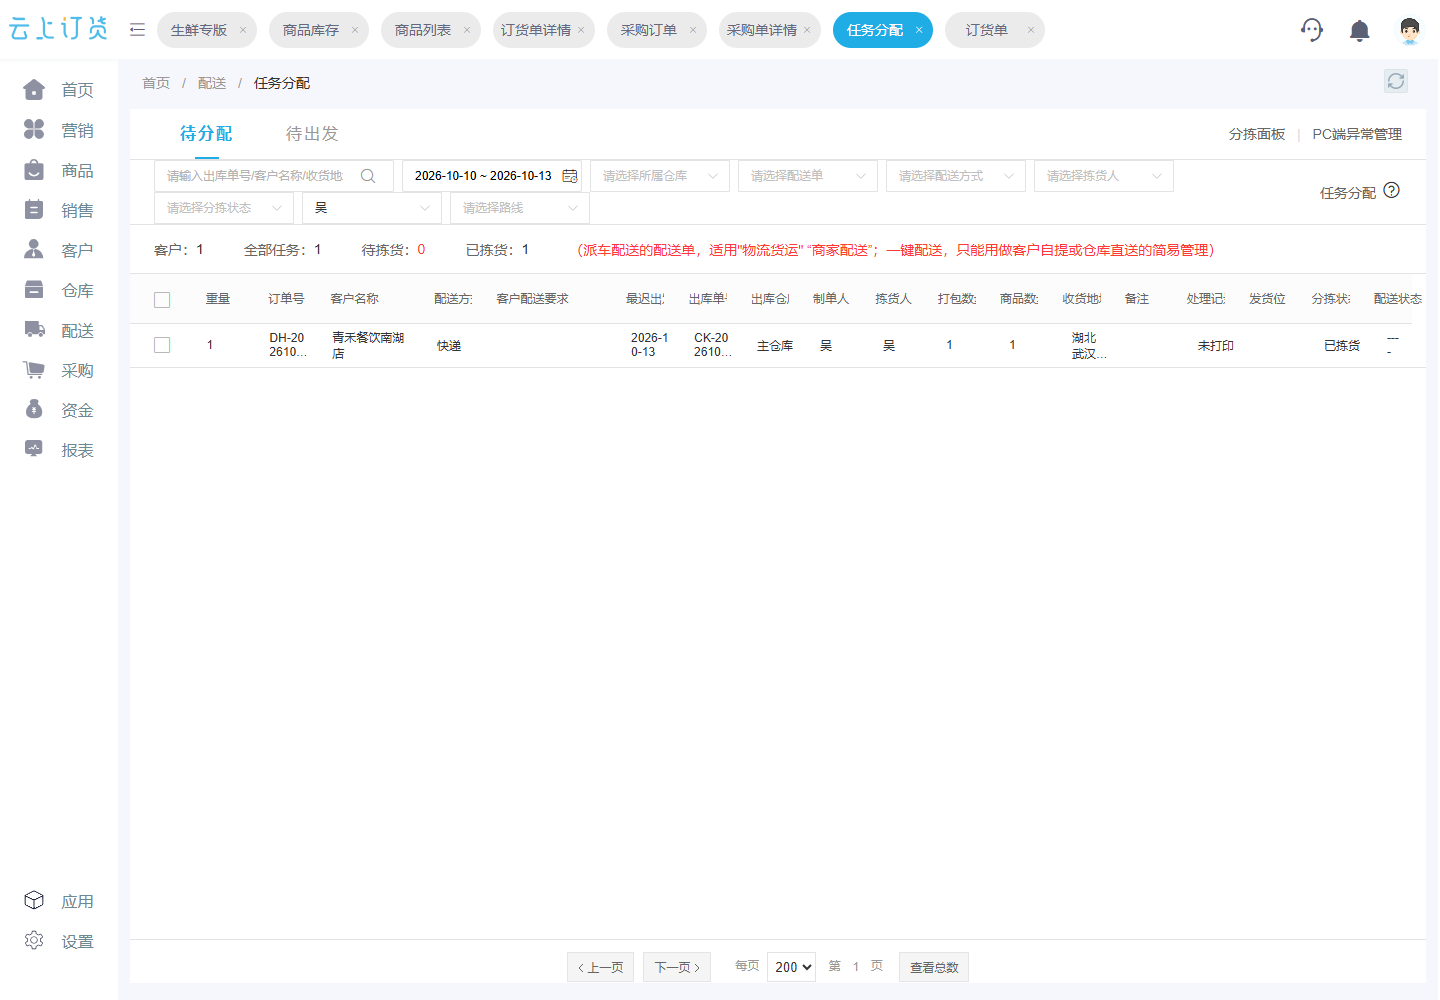Open 应用 in the sidebar
This screenshot has width=1440, height=1000.
(59, 901)
